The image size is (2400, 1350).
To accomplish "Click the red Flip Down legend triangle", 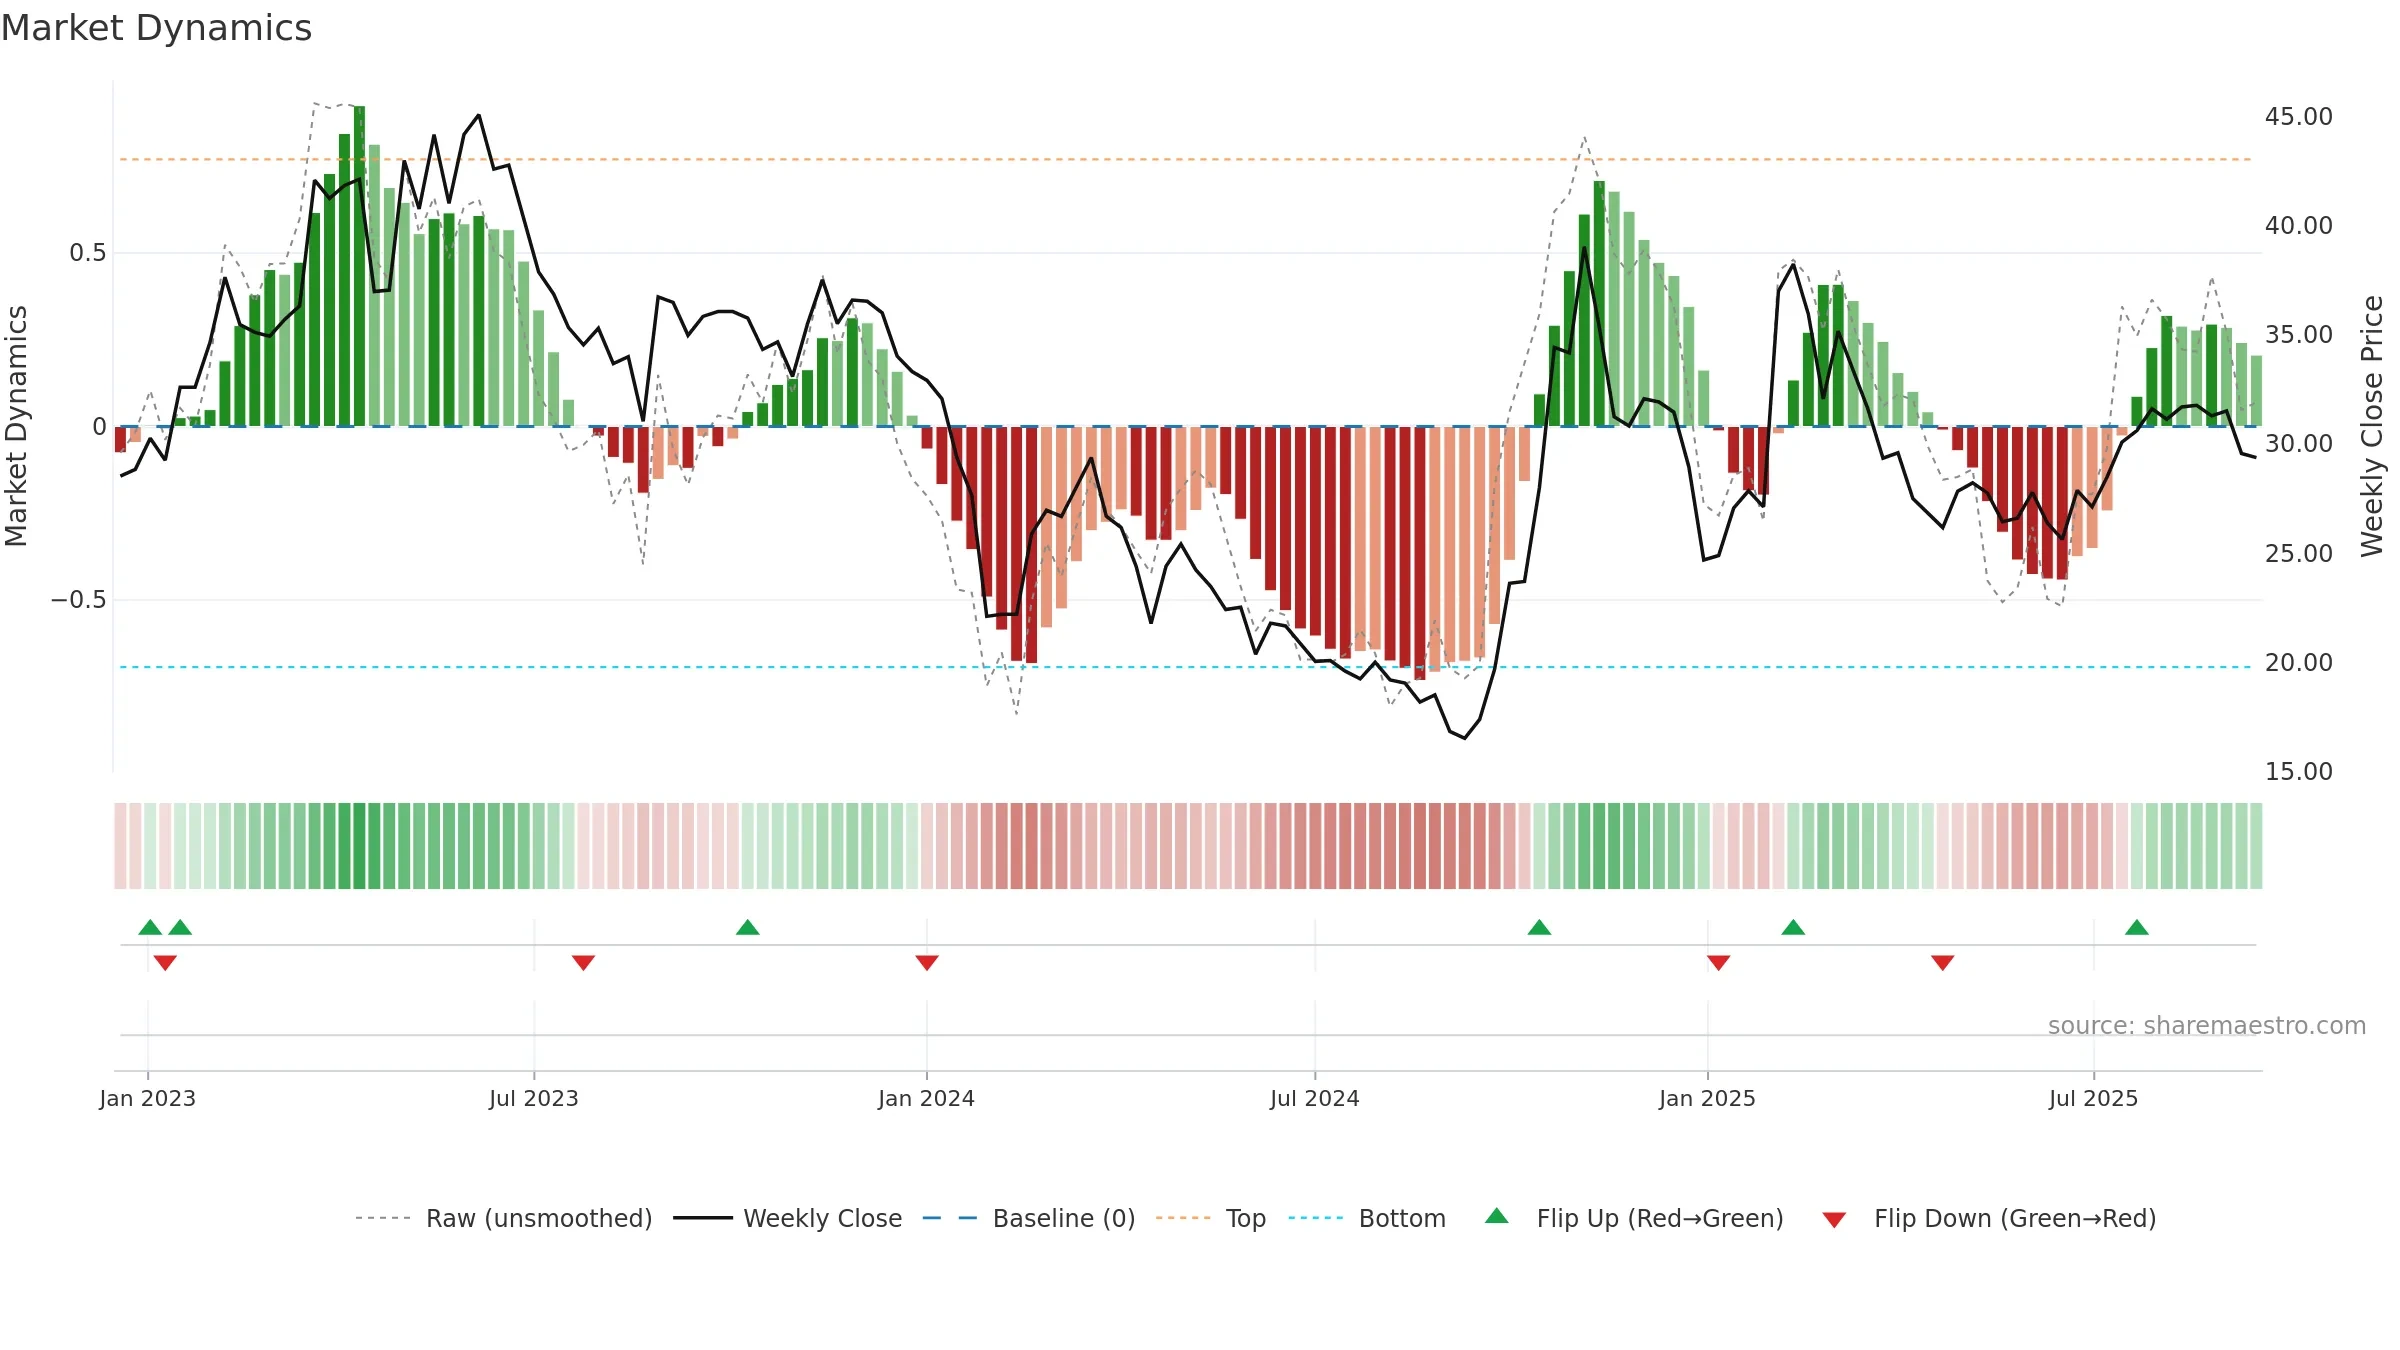I will [1834, 1220].
